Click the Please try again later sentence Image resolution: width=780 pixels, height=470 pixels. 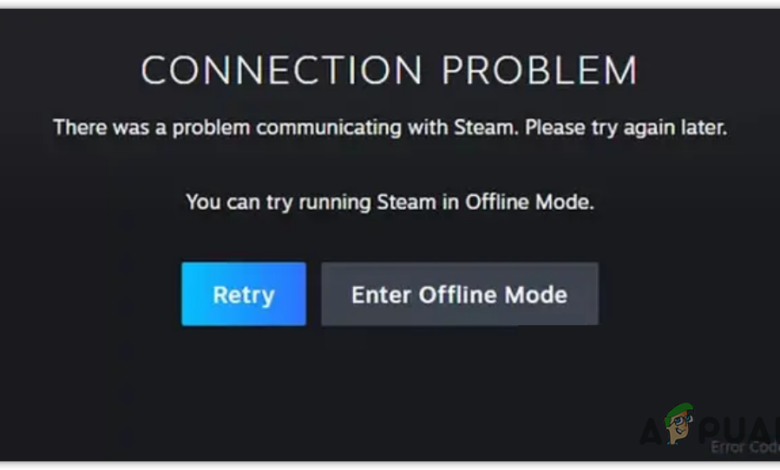626,128
